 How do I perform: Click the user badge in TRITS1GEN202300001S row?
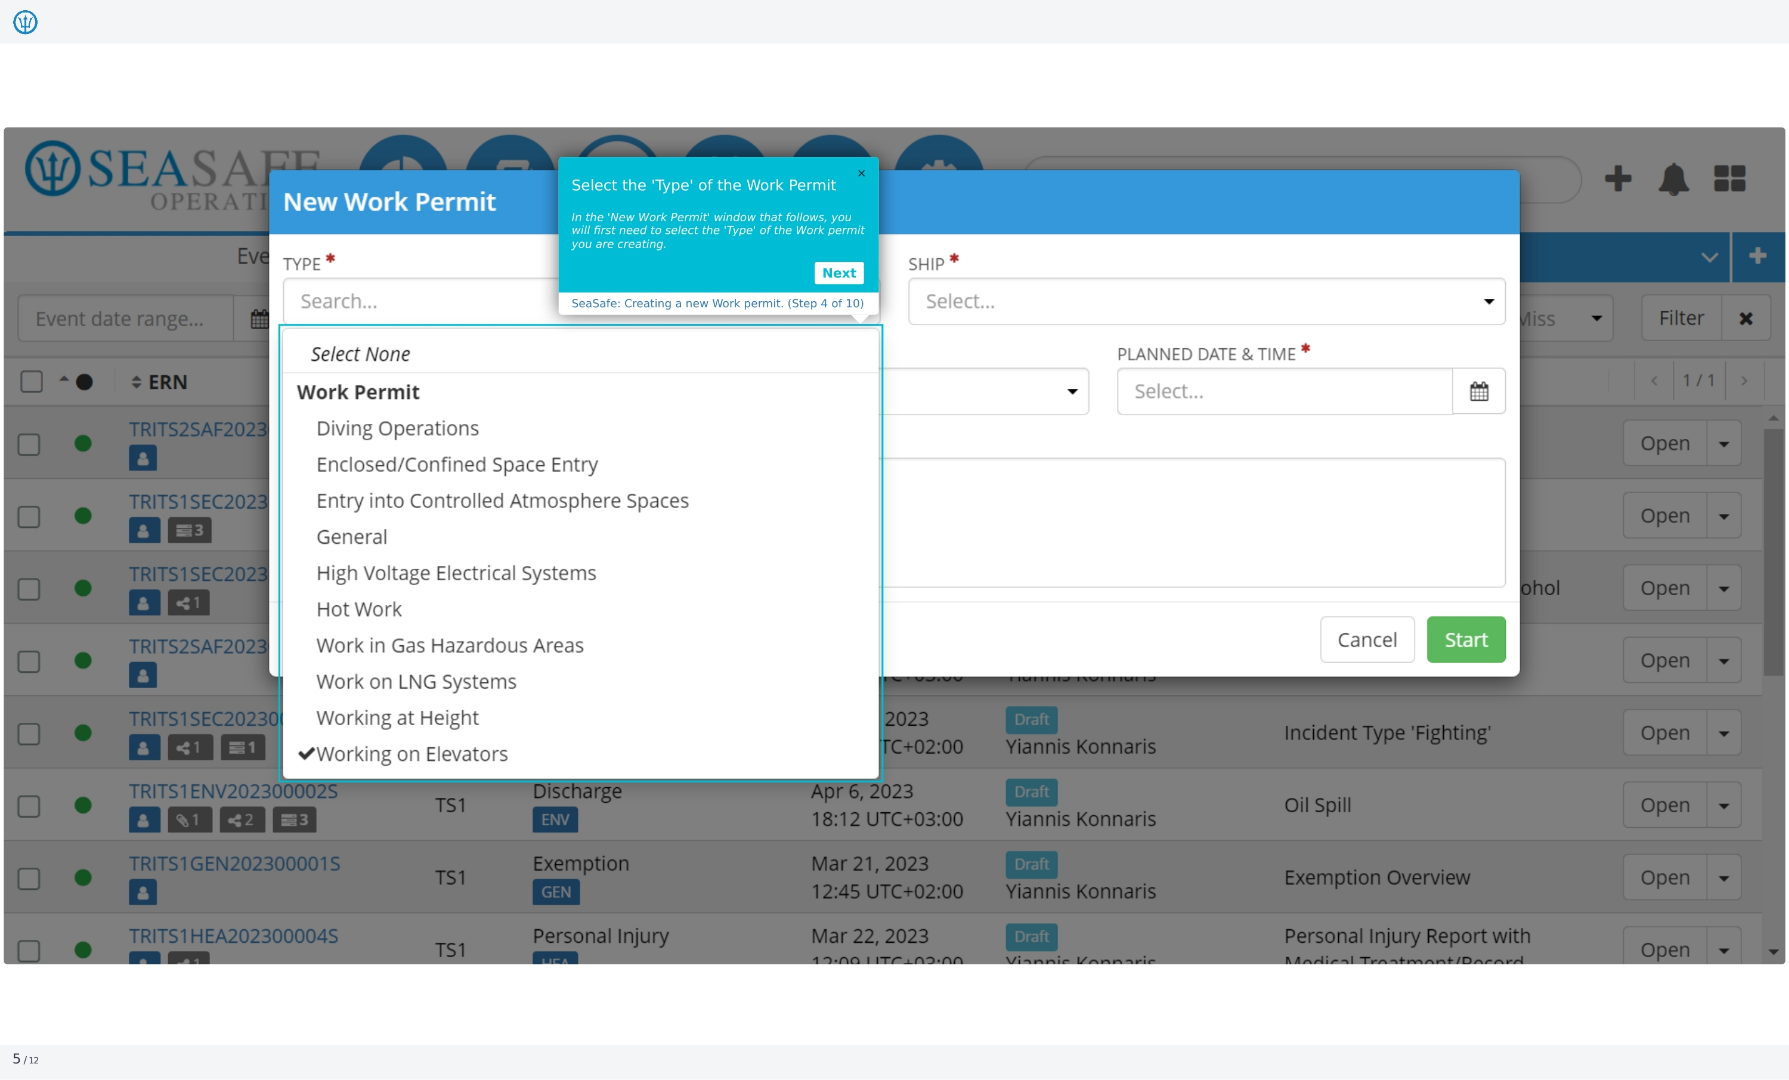[143, 893]
